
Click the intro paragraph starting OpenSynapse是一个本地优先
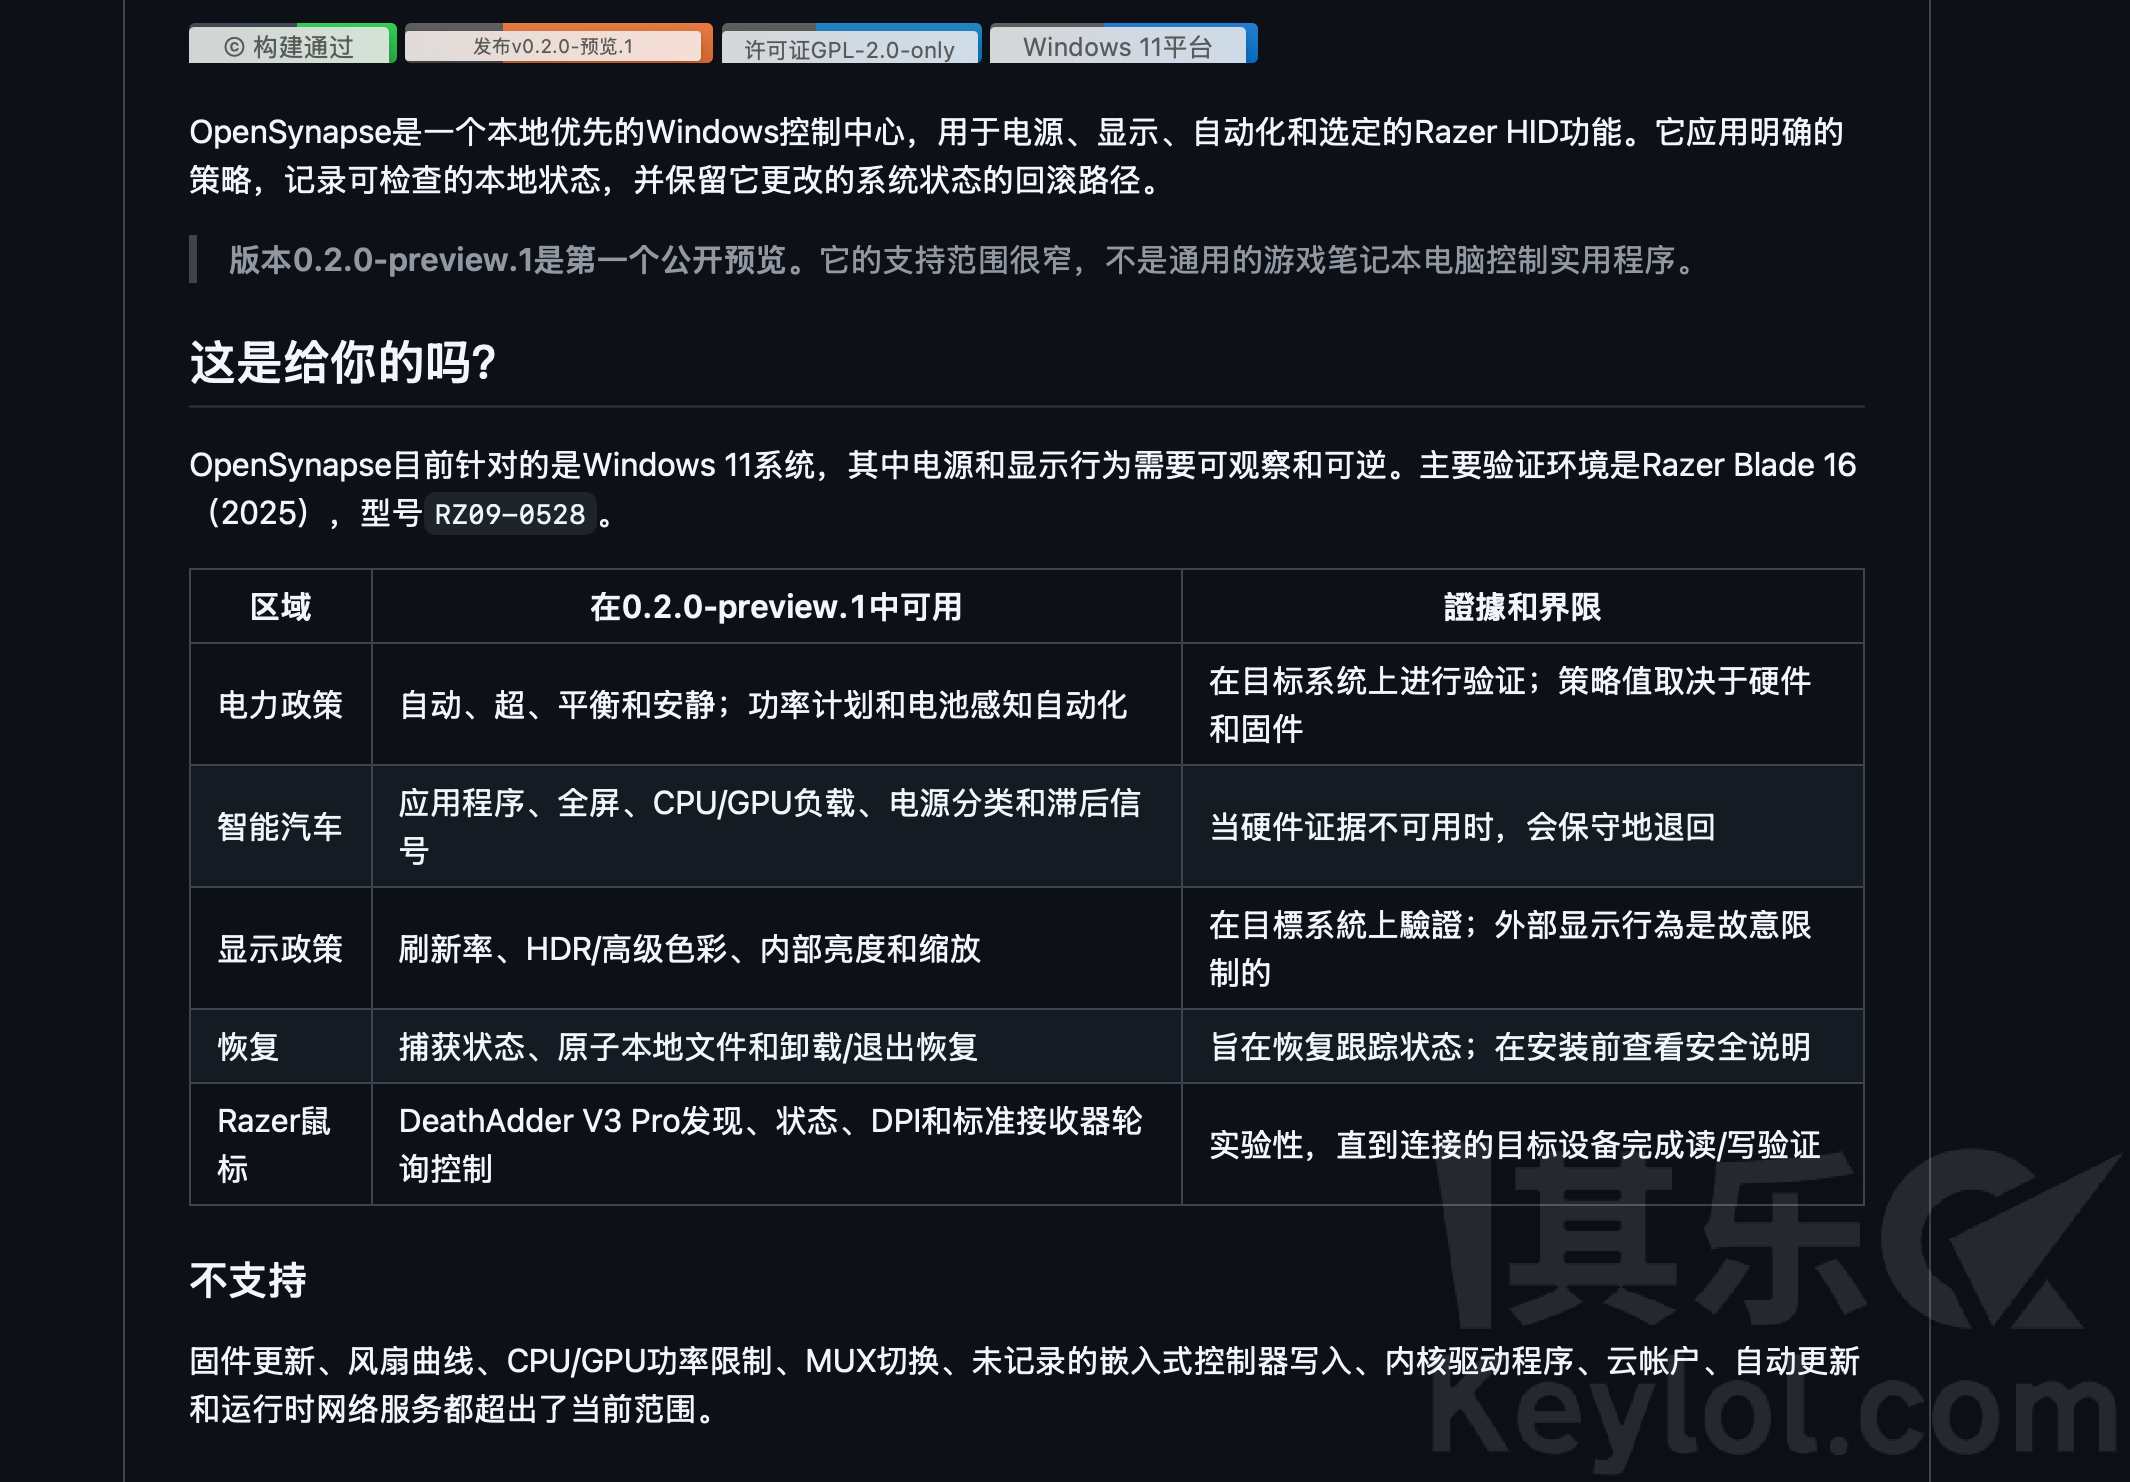1016,156
